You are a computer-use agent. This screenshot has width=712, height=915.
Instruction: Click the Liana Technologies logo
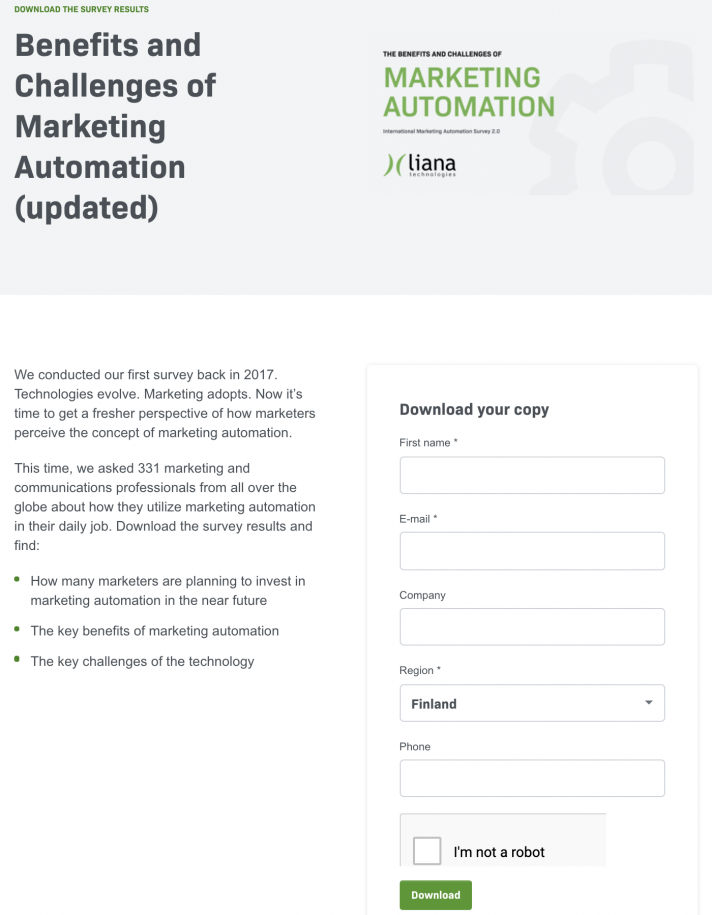tap(421, 165)
